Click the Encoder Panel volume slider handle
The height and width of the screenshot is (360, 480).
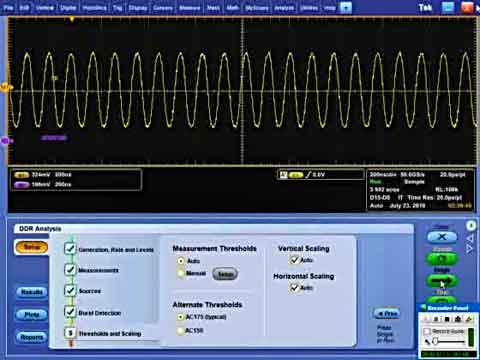[435, 341]
